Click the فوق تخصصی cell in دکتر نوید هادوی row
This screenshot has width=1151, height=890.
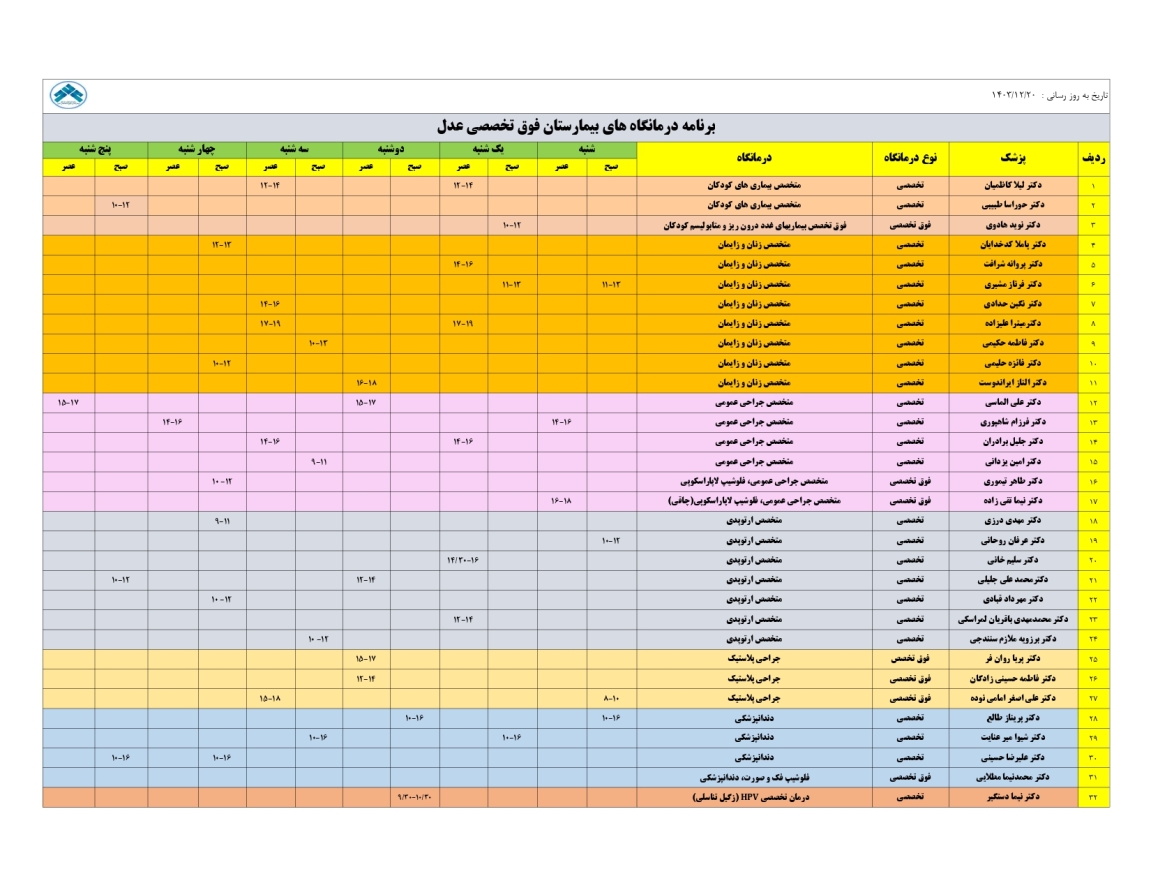910,225
